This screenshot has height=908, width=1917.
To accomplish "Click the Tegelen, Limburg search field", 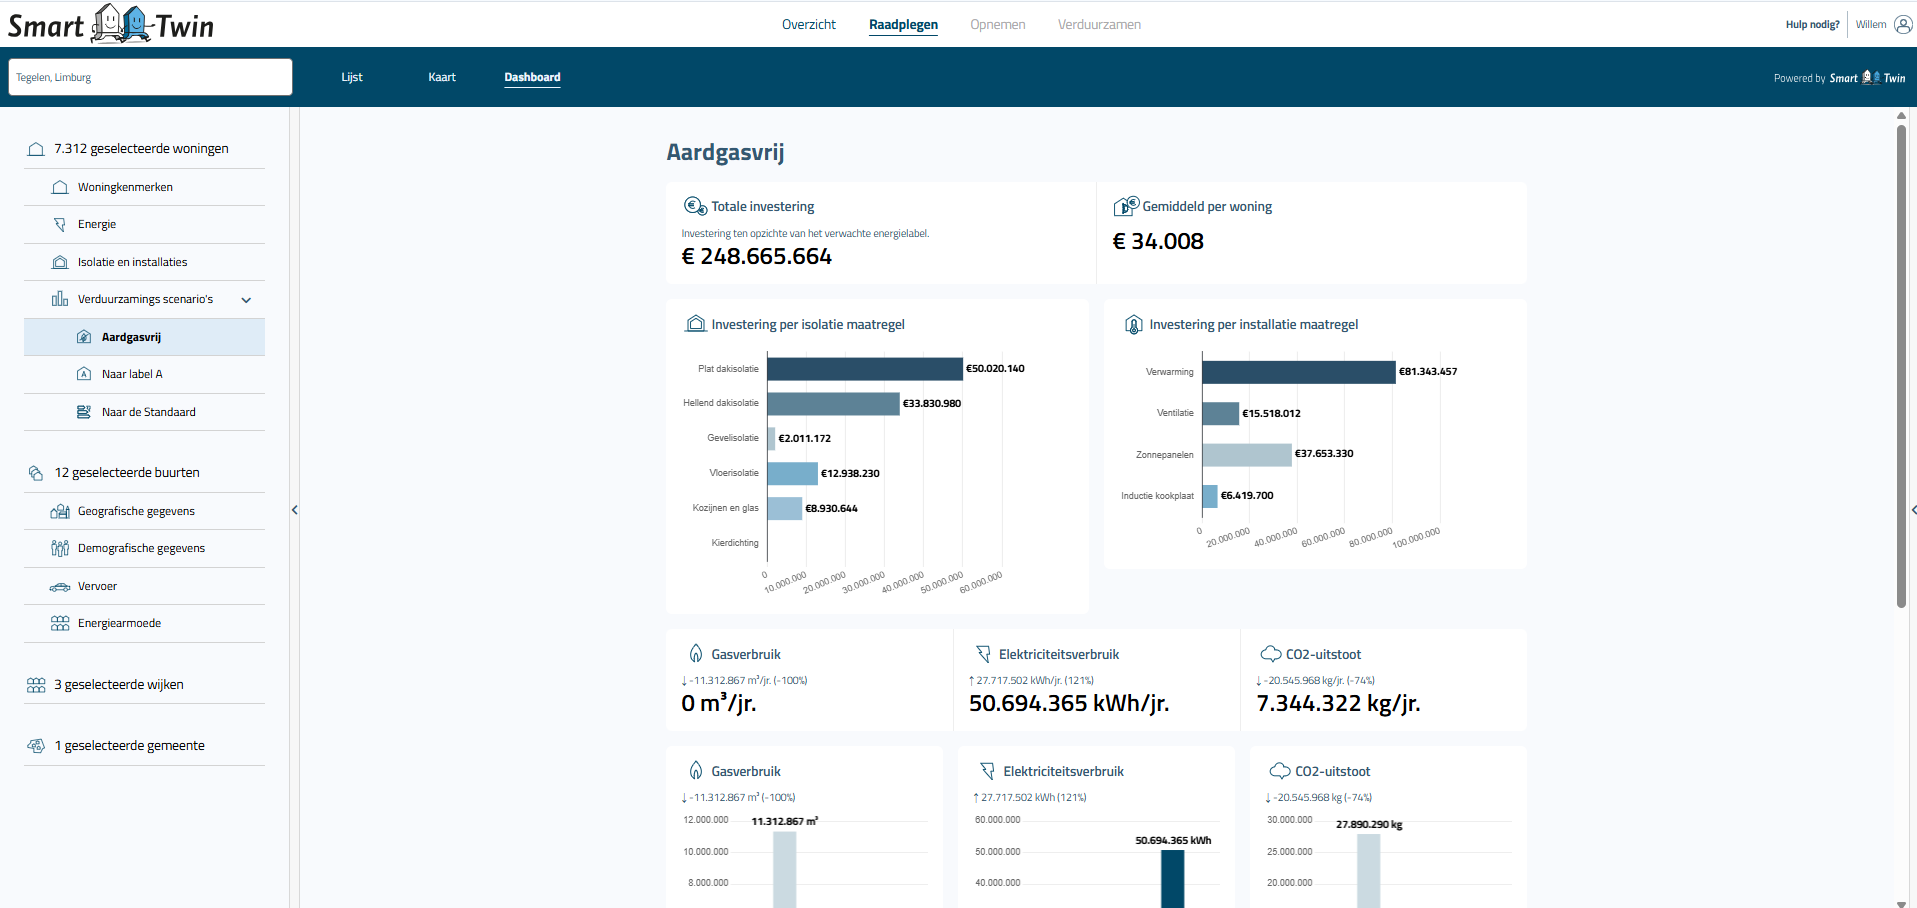I will coord(150,77).
